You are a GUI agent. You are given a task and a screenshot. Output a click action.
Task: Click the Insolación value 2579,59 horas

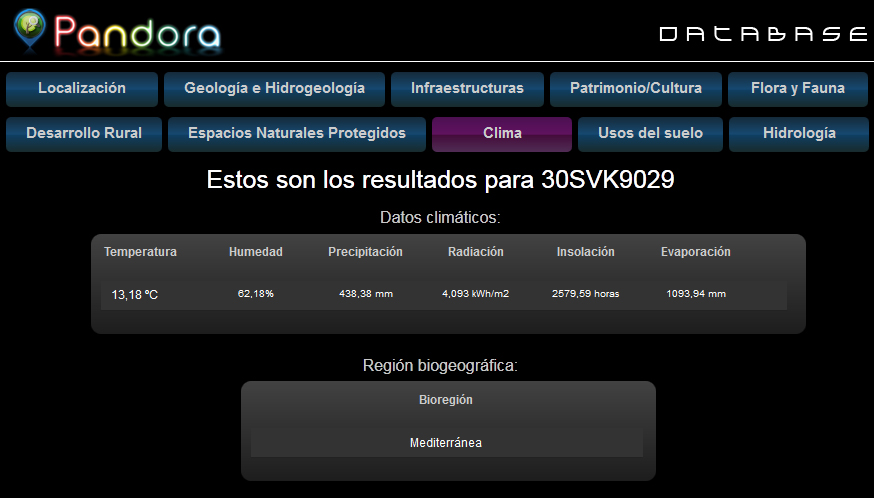tap(586, 294)
